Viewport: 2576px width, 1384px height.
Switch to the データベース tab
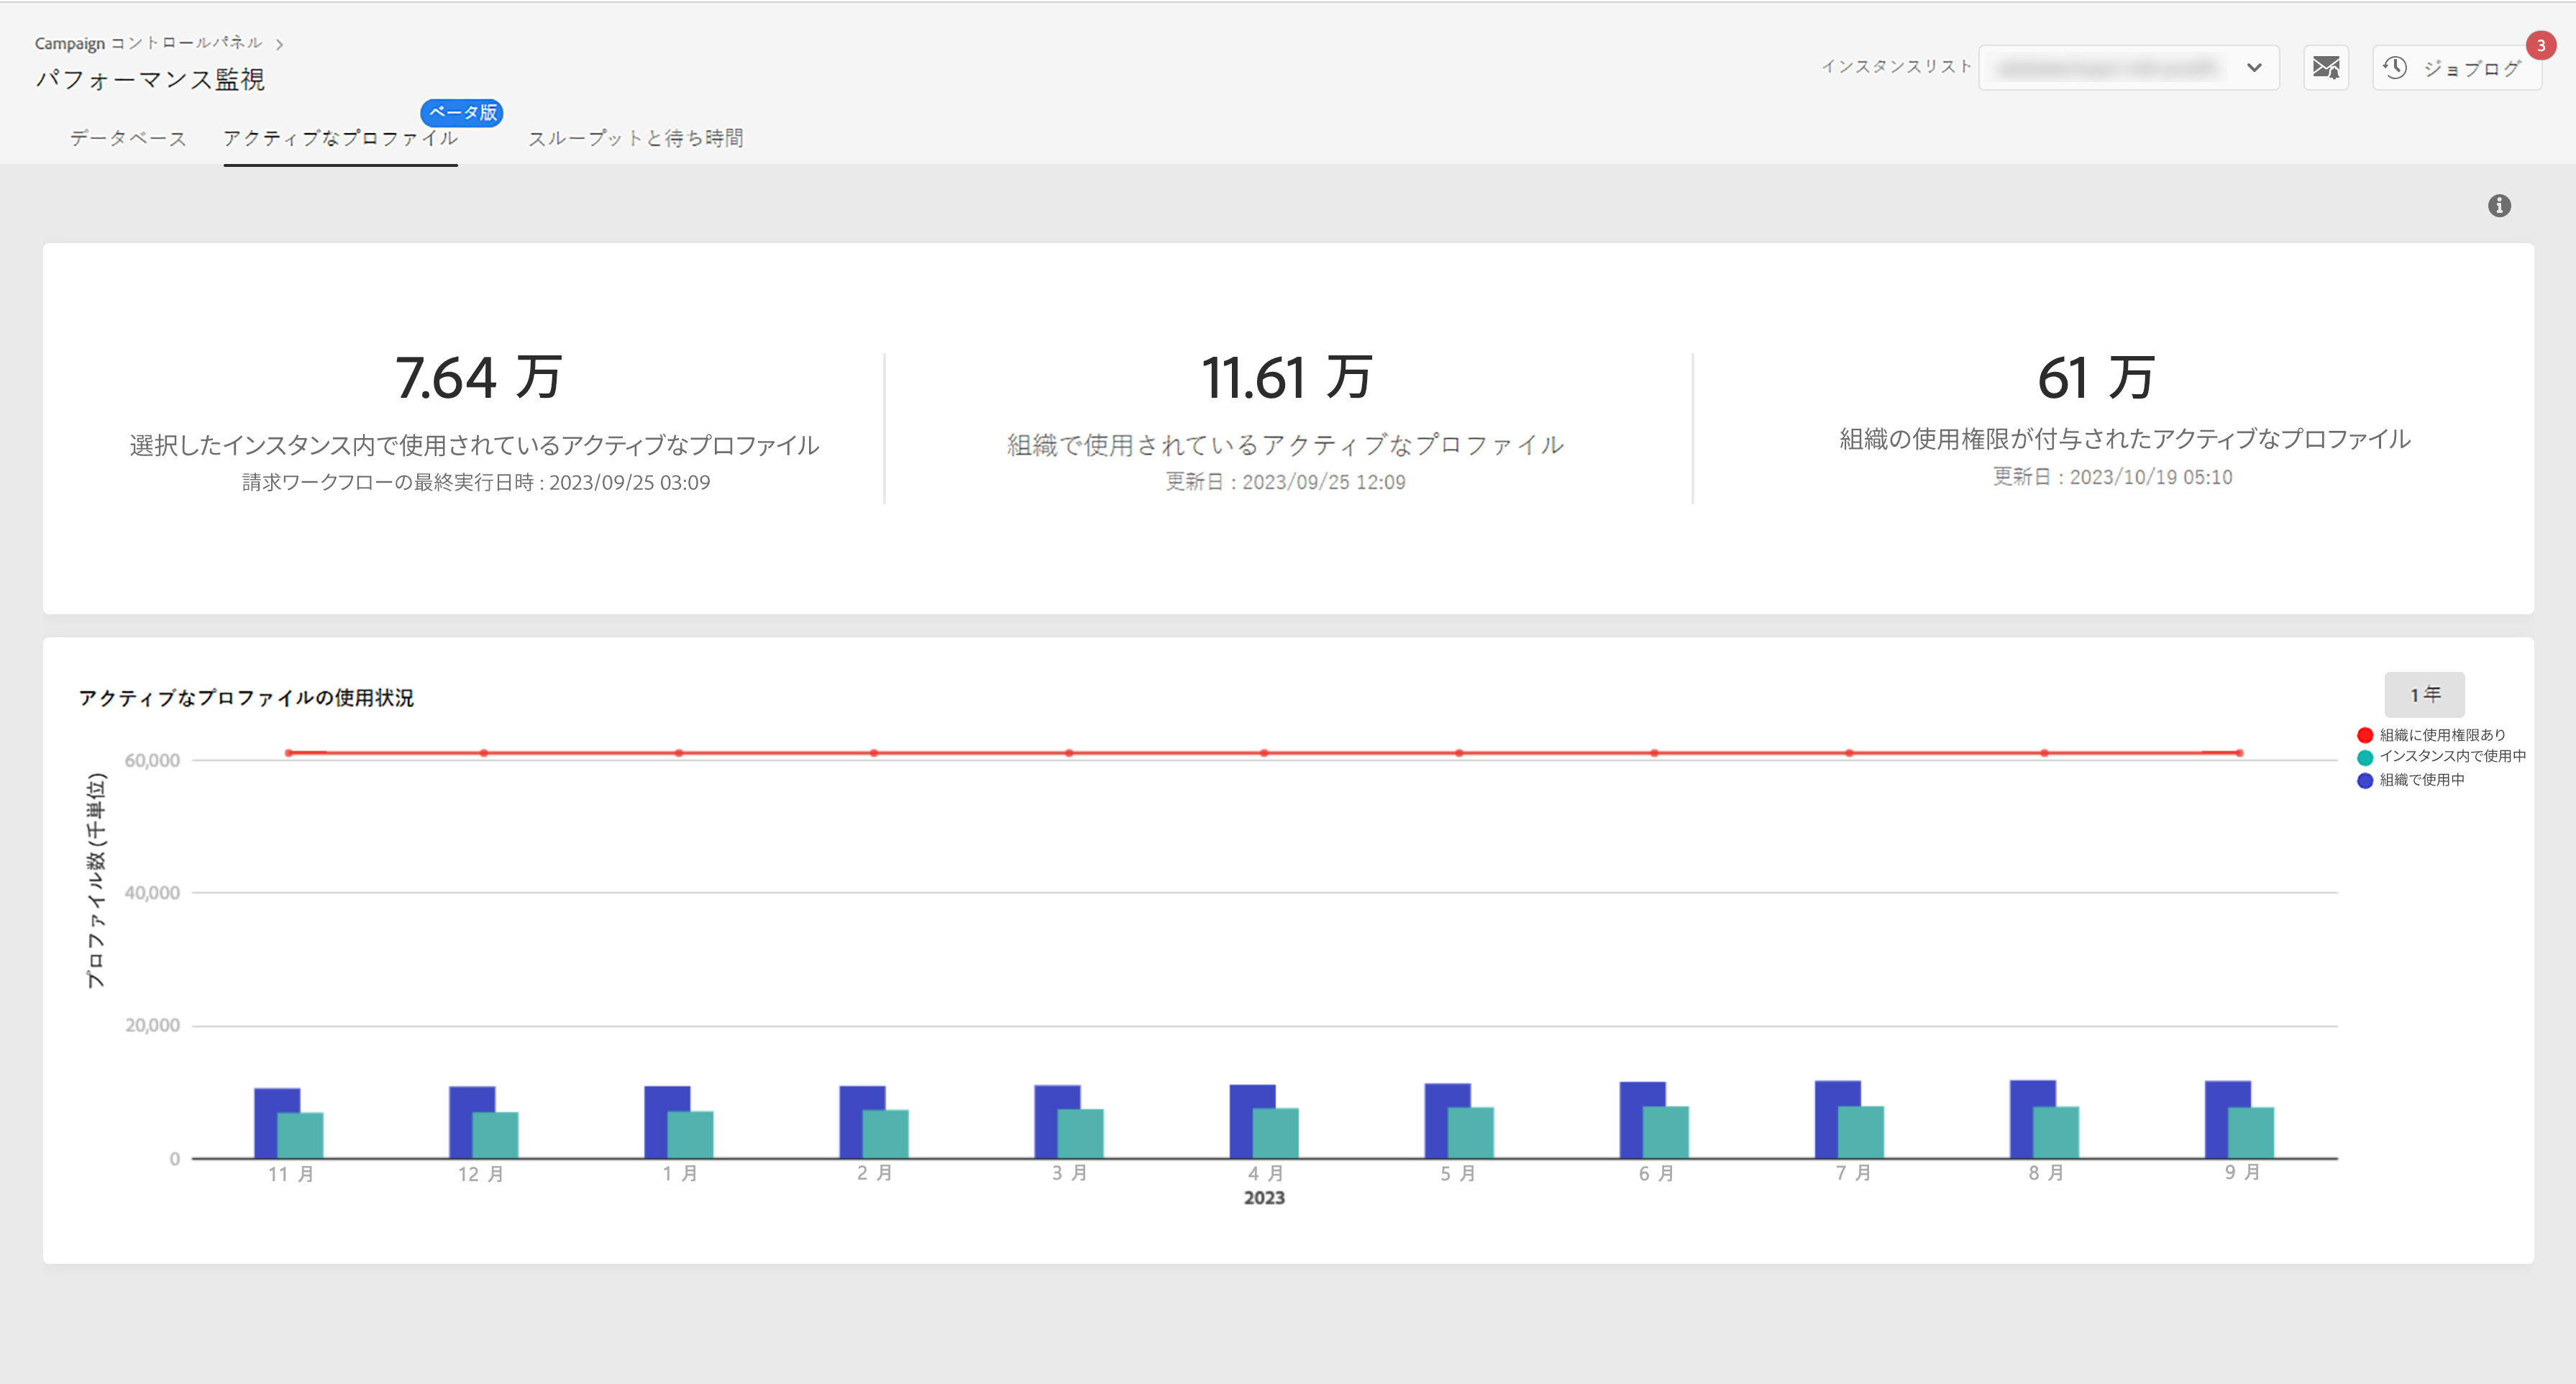[x=128, y=138]
